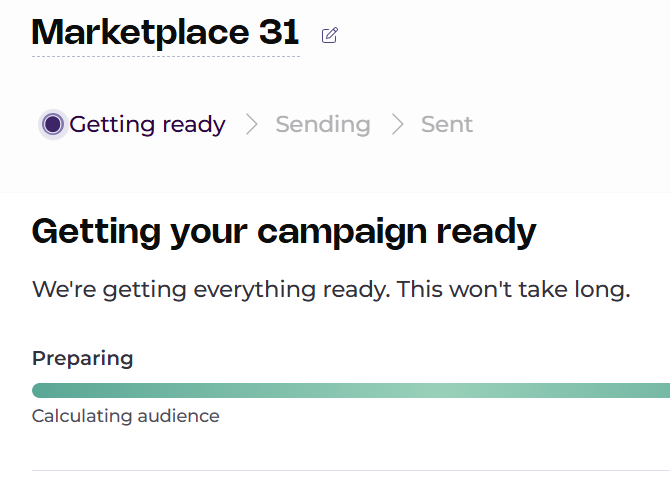
Task: Click the Preparing label above progress bar
Action: [82, 358]
